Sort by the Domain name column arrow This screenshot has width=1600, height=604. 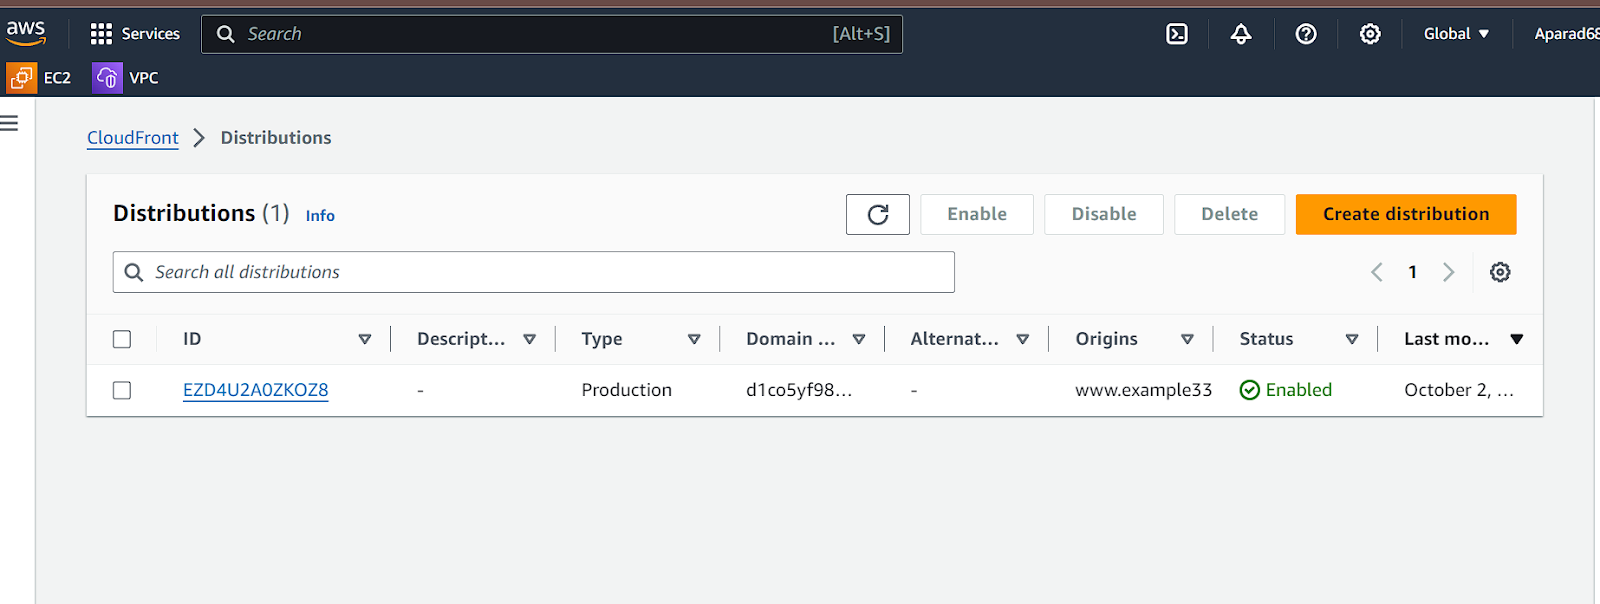tap(859, 339)
